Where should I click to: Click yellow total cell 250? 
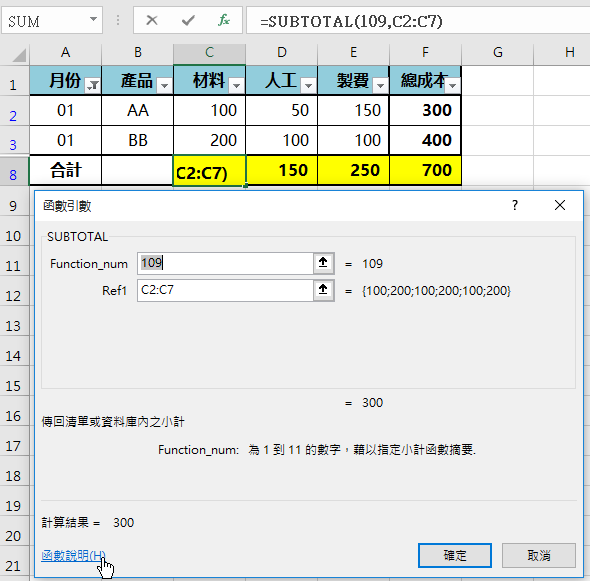coord(353,170)
